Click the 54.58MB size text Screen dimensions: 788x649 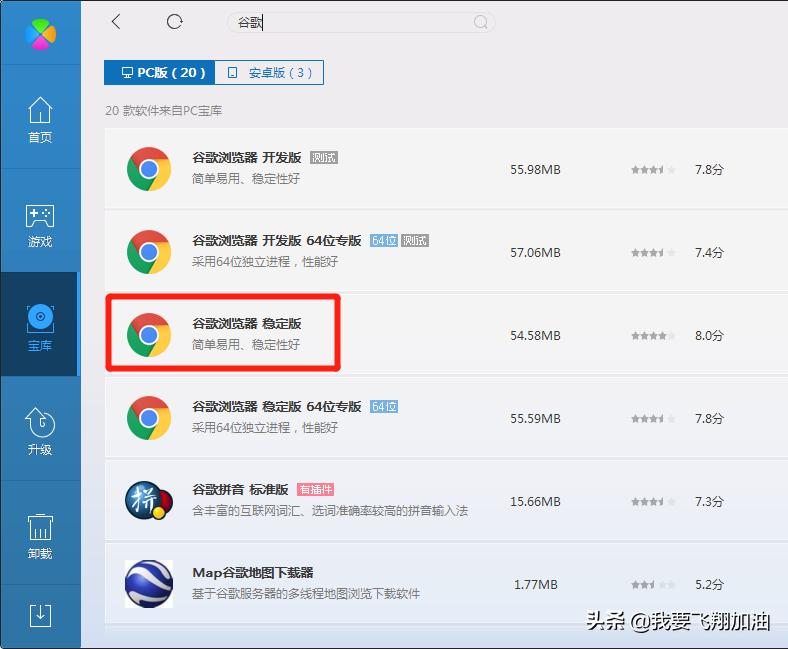click(535, 336)
